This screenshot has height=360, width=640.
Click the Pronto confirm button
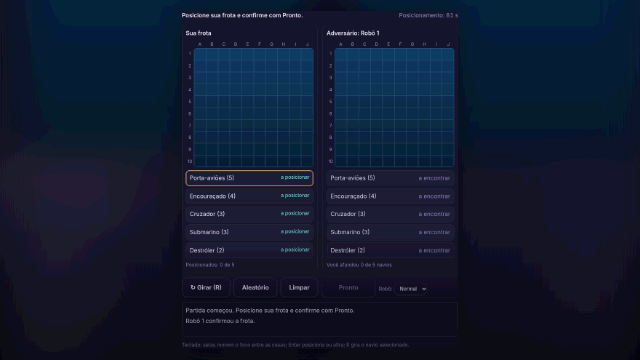coord(348,288)
